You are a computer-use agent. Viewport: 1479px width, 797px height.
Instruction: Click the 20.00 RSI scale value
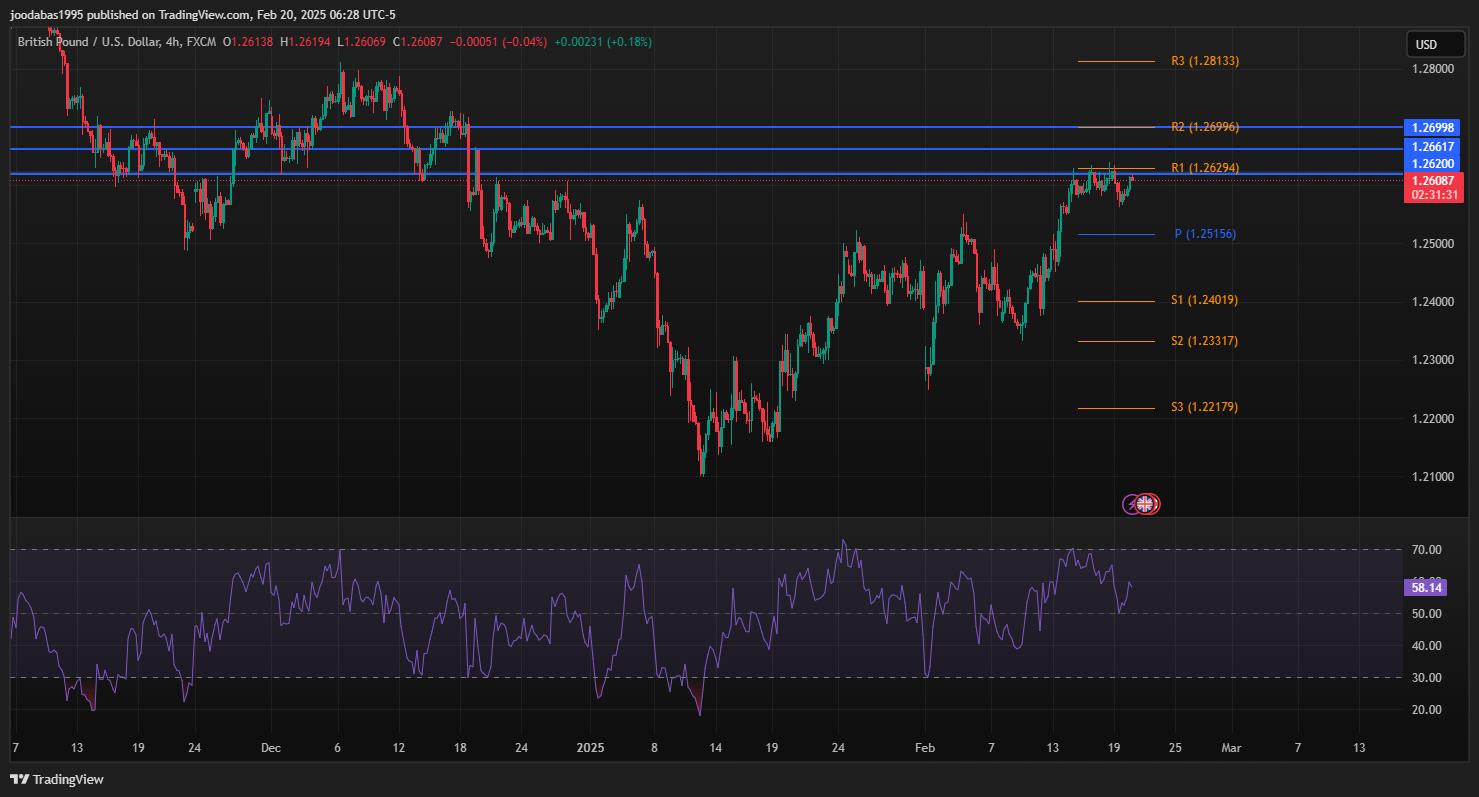point(1426,710)
